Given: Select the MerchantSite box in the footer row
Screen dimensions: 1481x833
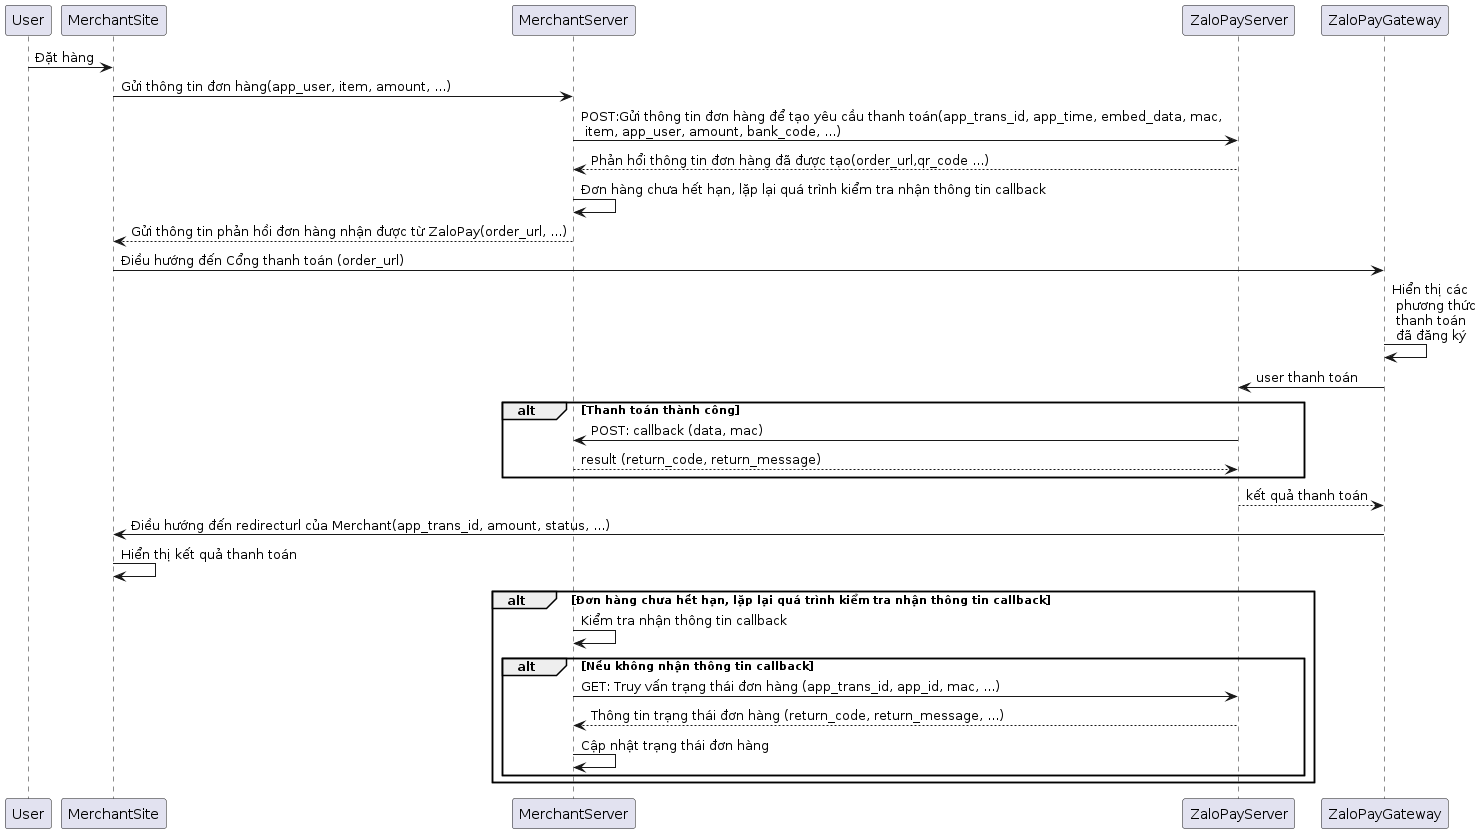Looking at the screenshot, I should point(113,813).
